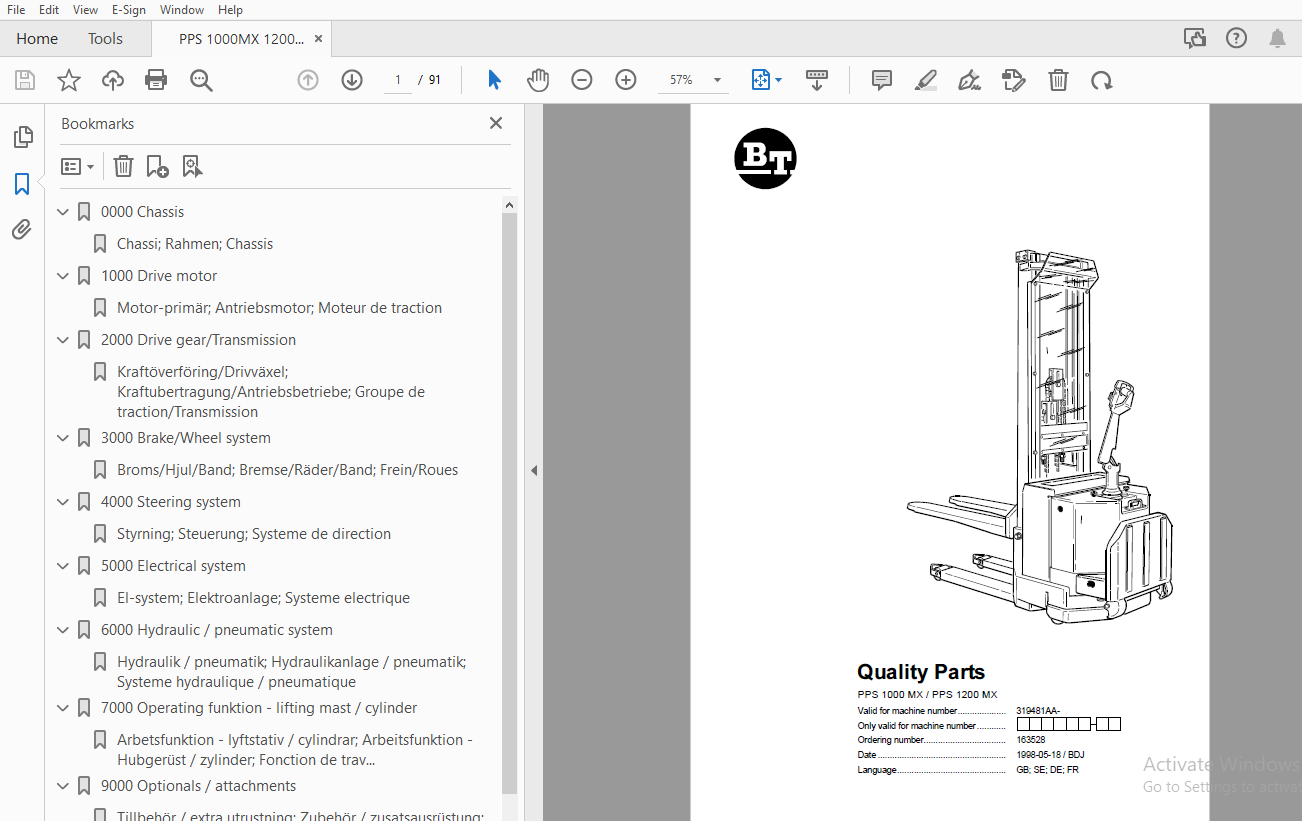Image resolution: width=1302 pixels, height=821 pixels.
Task: Go to previous page arrow
Action: [308, 80]
